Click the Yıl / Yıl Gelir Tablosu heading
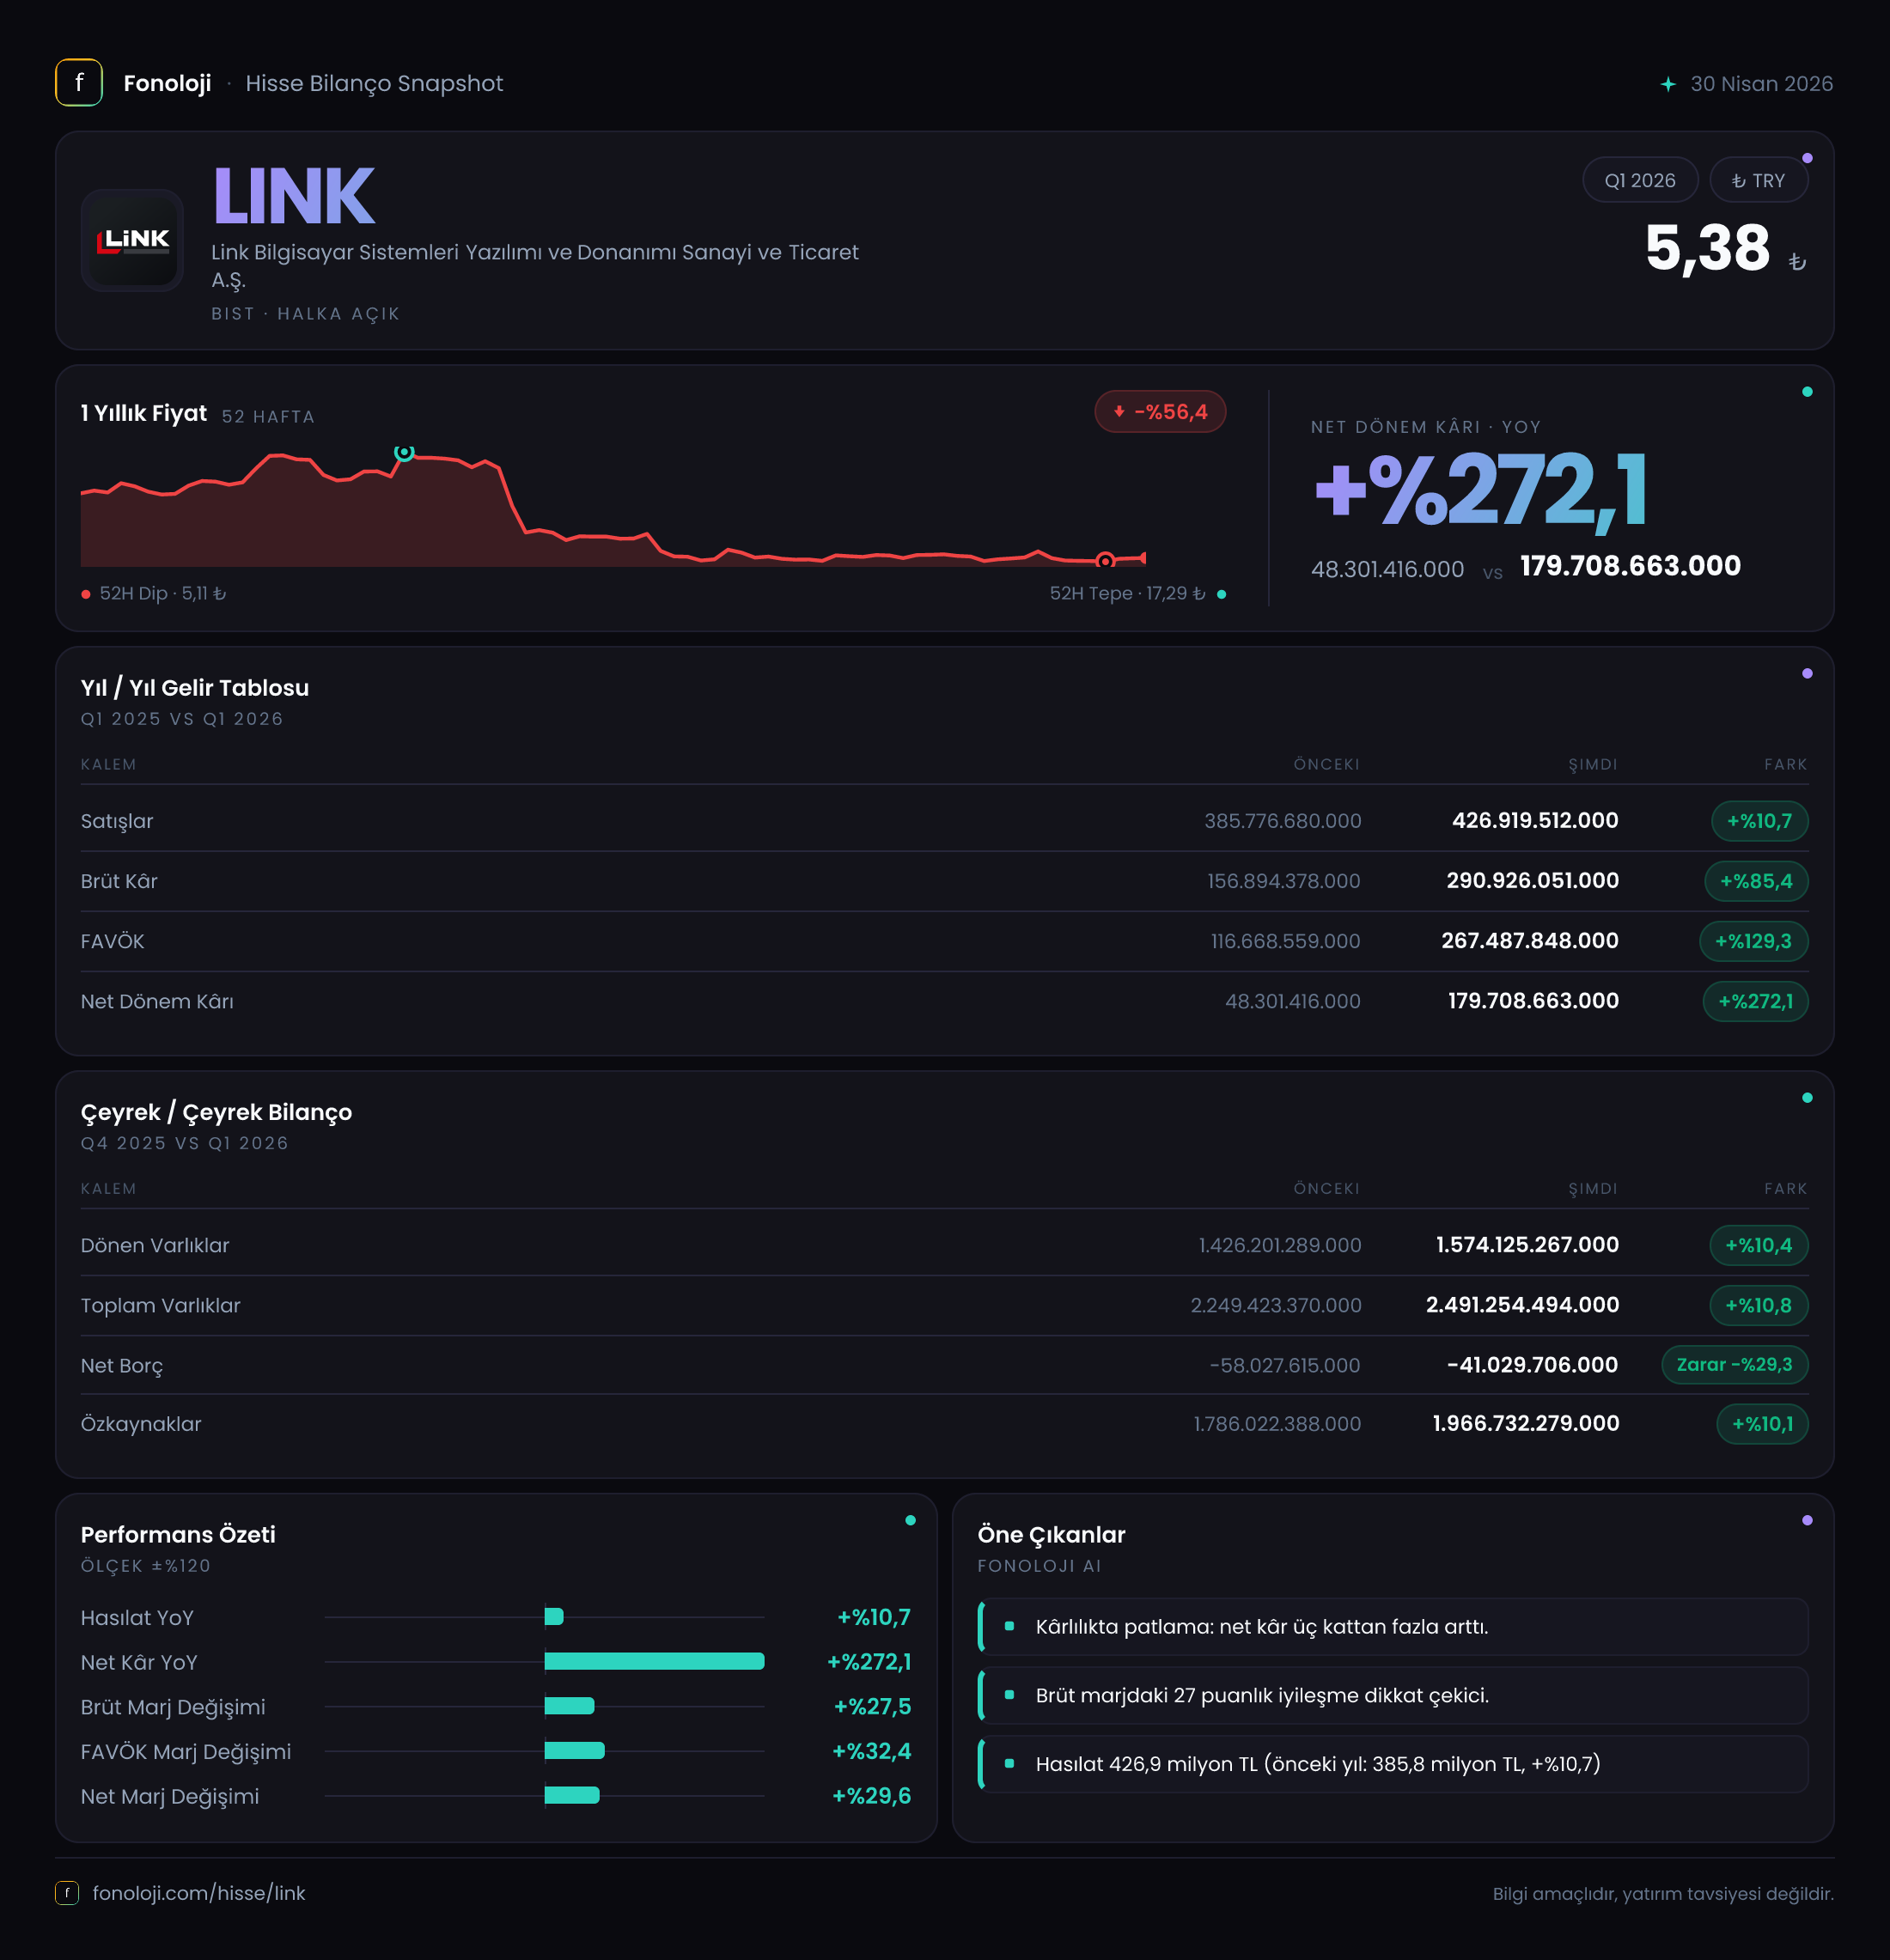 click(x=195, y=688)
